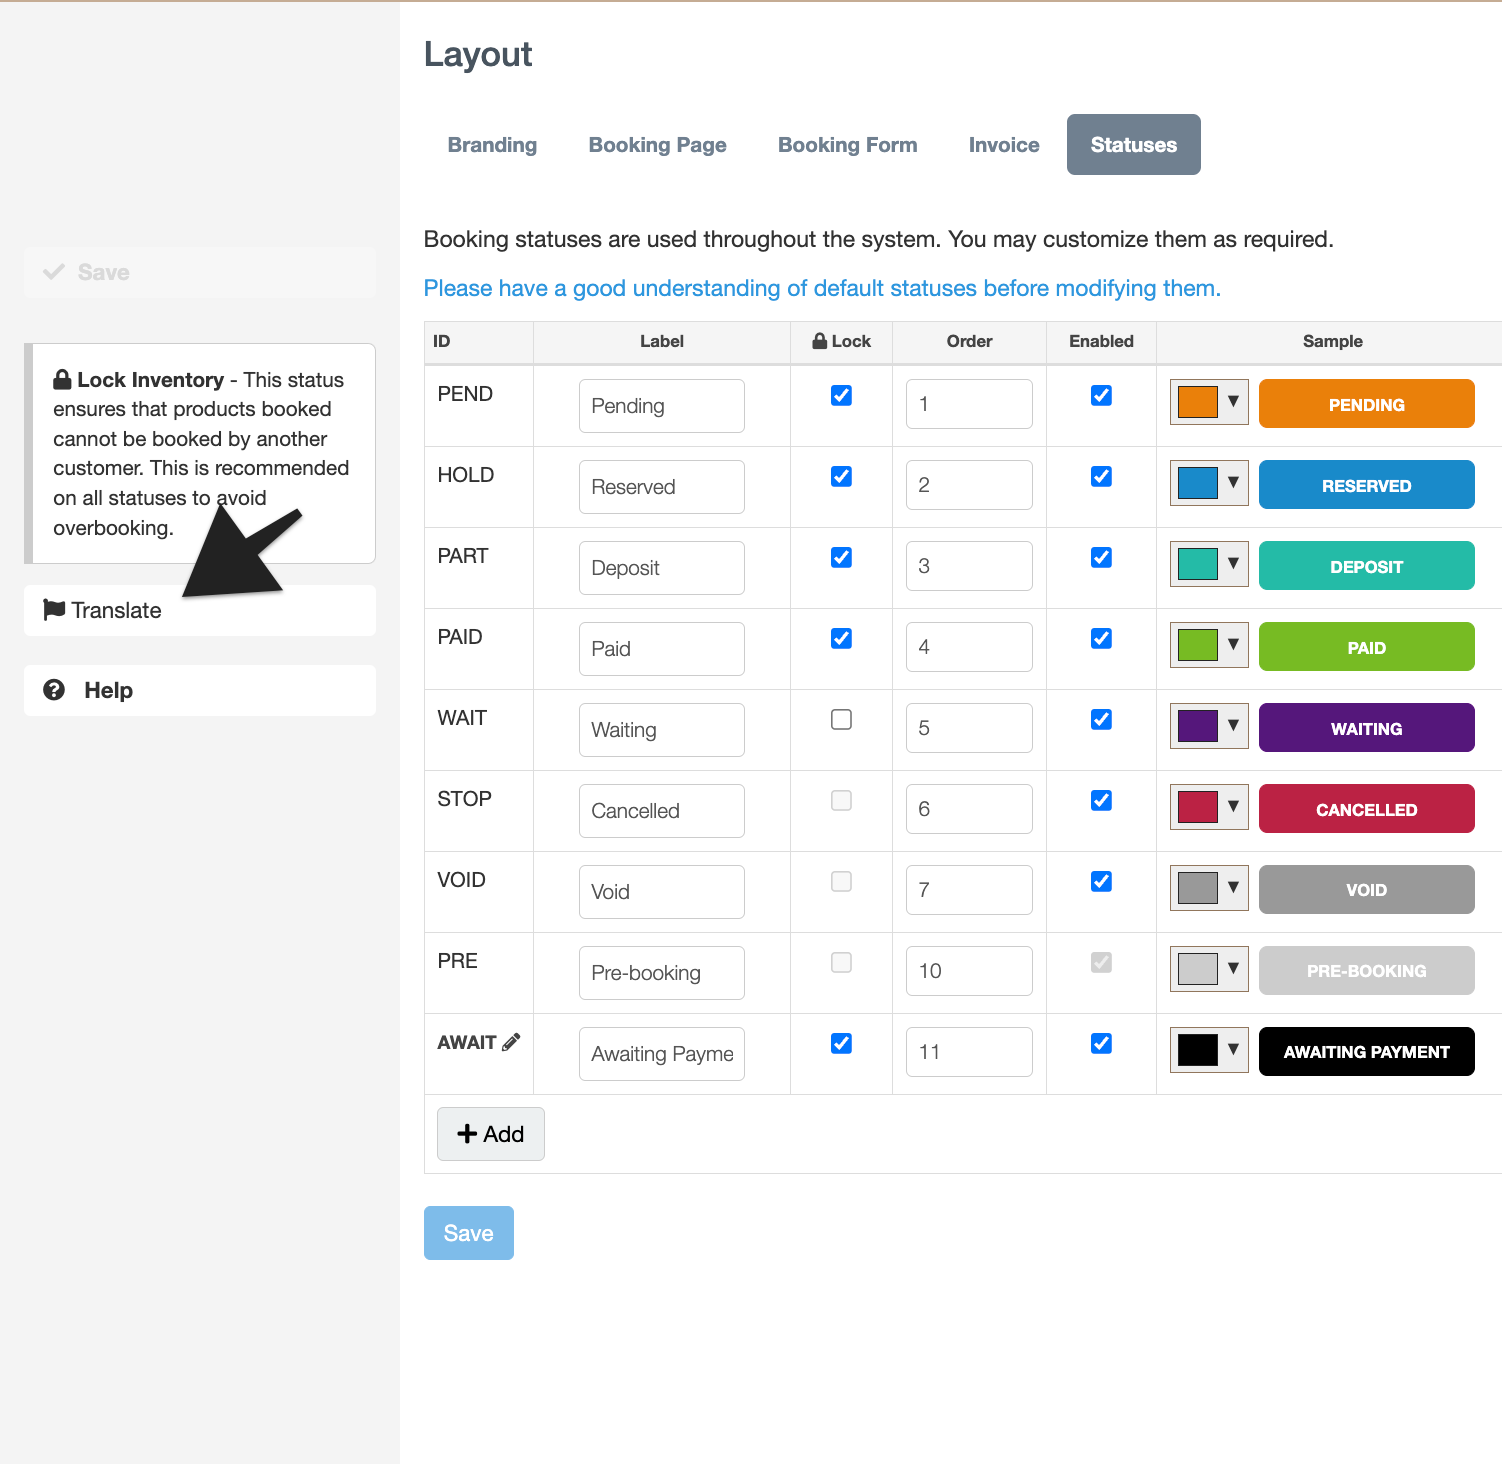Click the checkmark icon on sidebar Save
Viewport: 1502px width, 1464px height.
click(x=54, y=272)
